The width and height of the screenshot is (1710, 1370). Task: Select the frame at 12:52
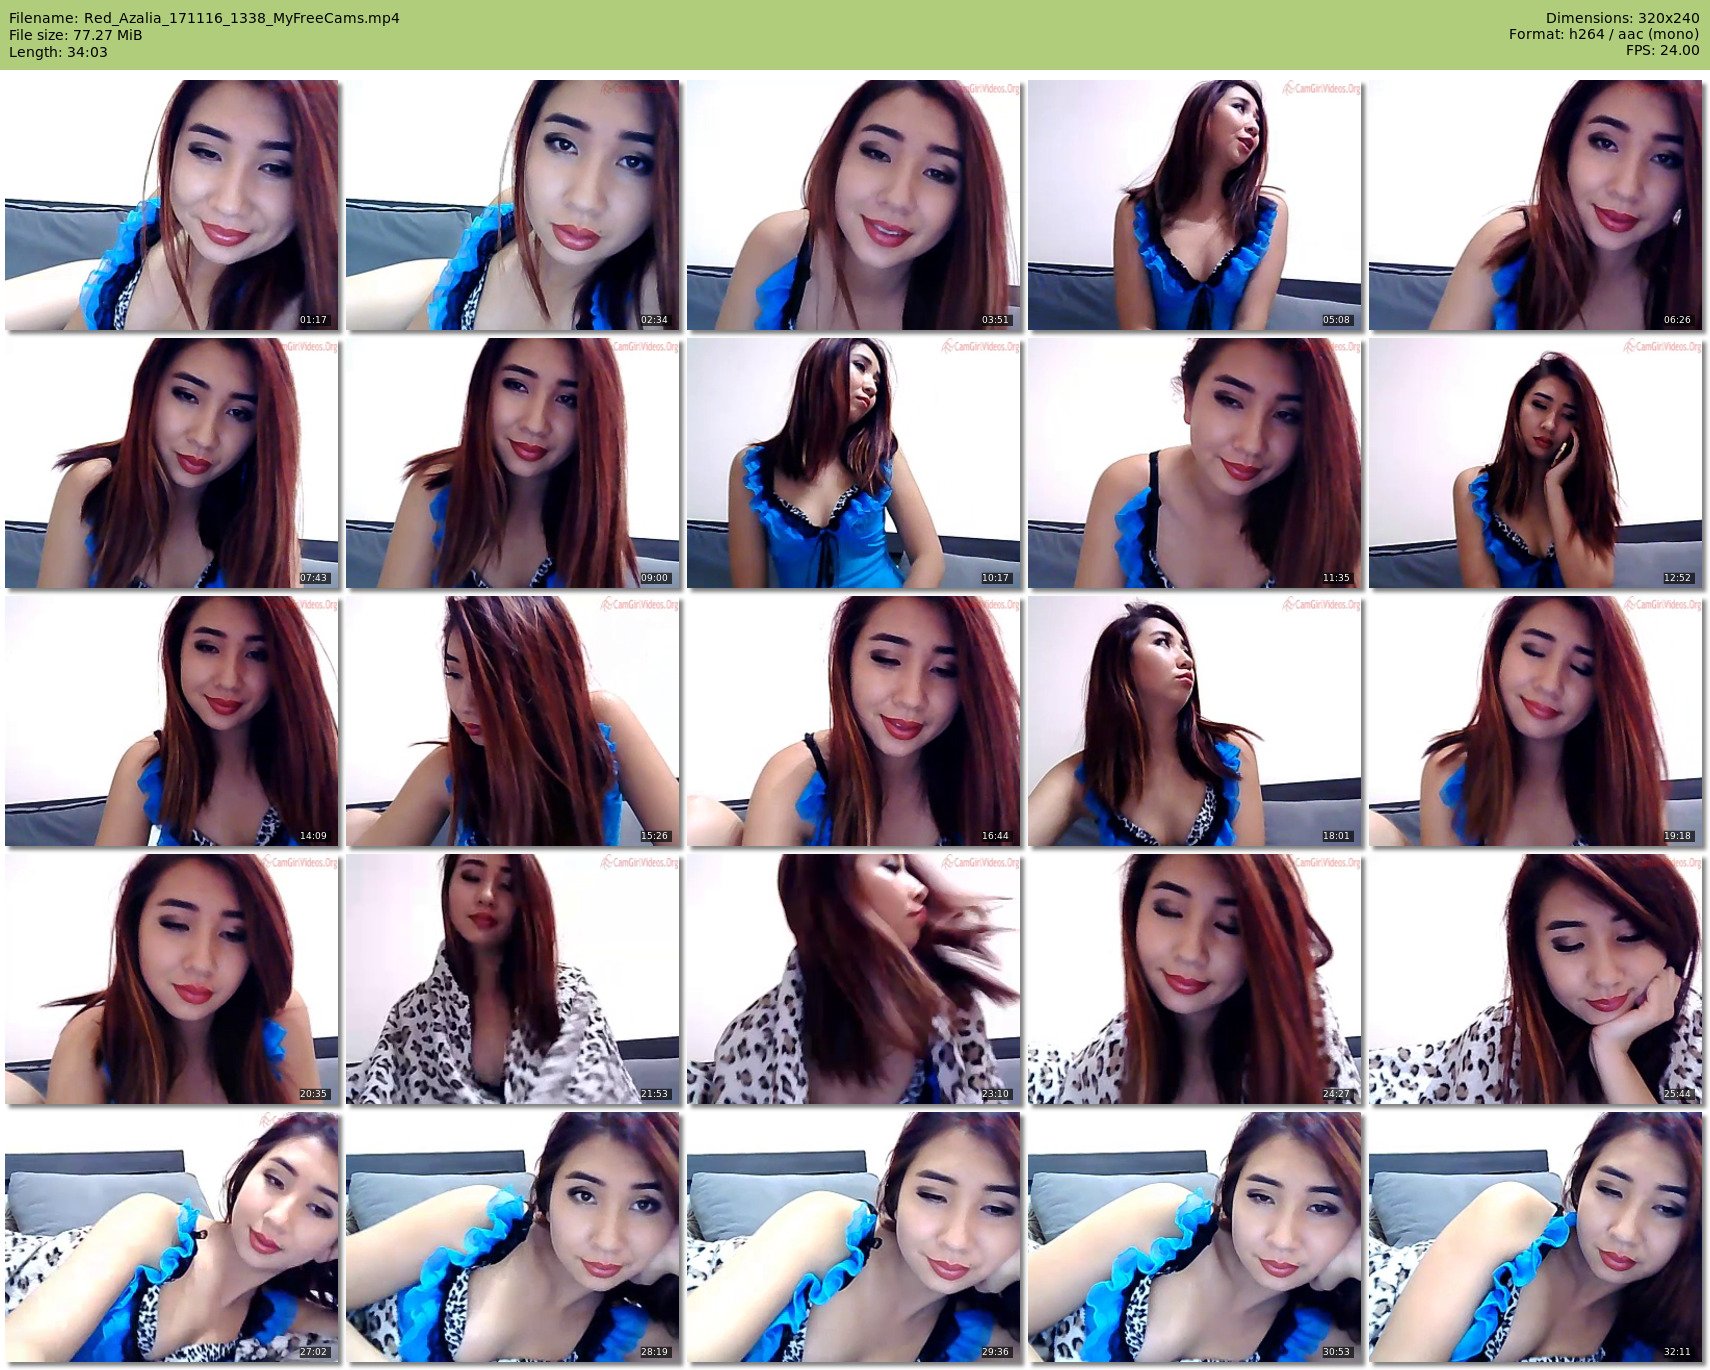tap(1535, 463)
